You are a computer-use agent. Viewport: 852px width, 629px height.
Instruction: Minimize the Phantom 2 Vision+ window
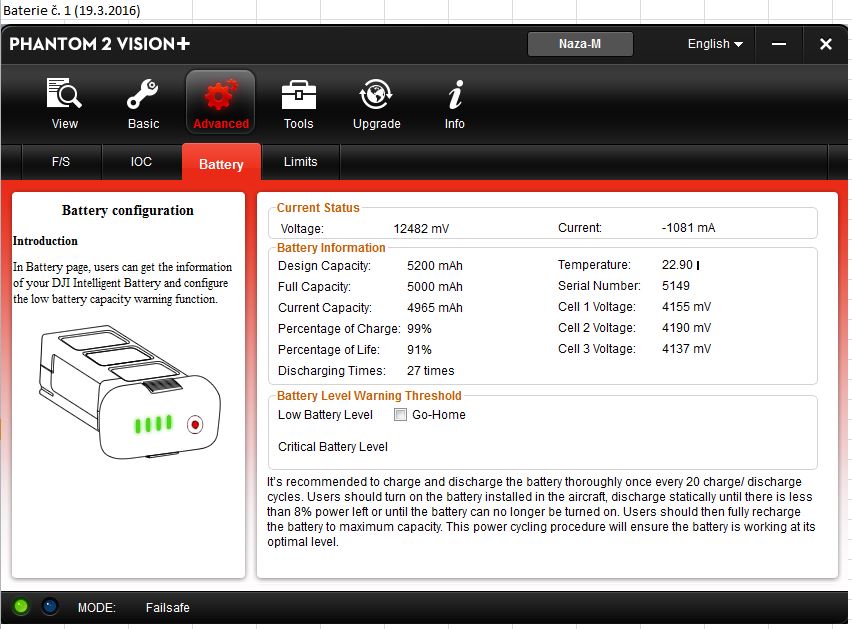[x=779, y=44]
